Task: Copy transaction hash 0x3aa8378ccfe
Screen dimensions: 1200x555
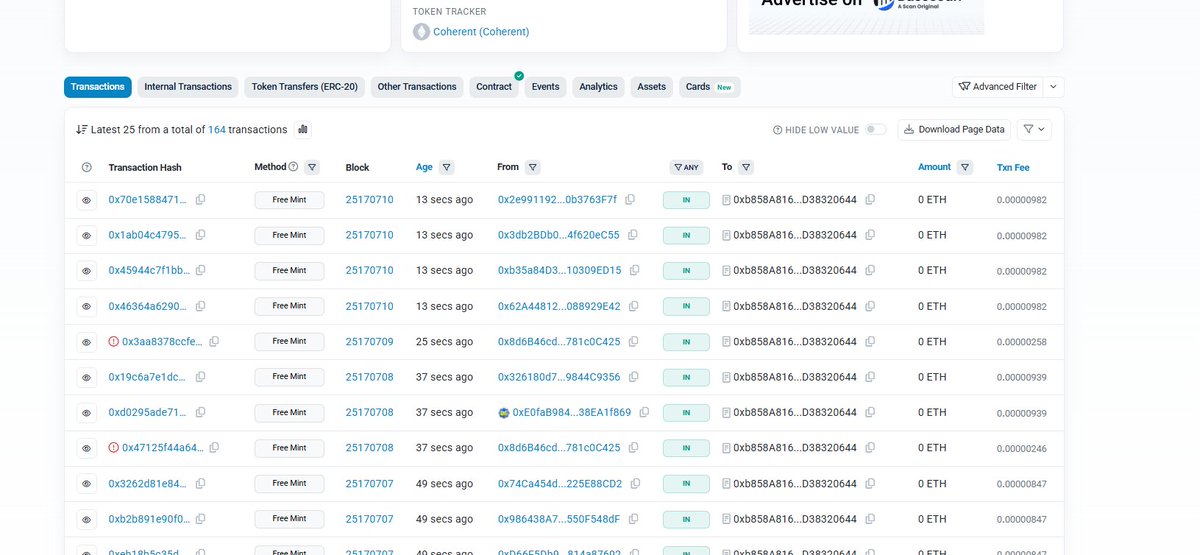Action: [214, 342]
